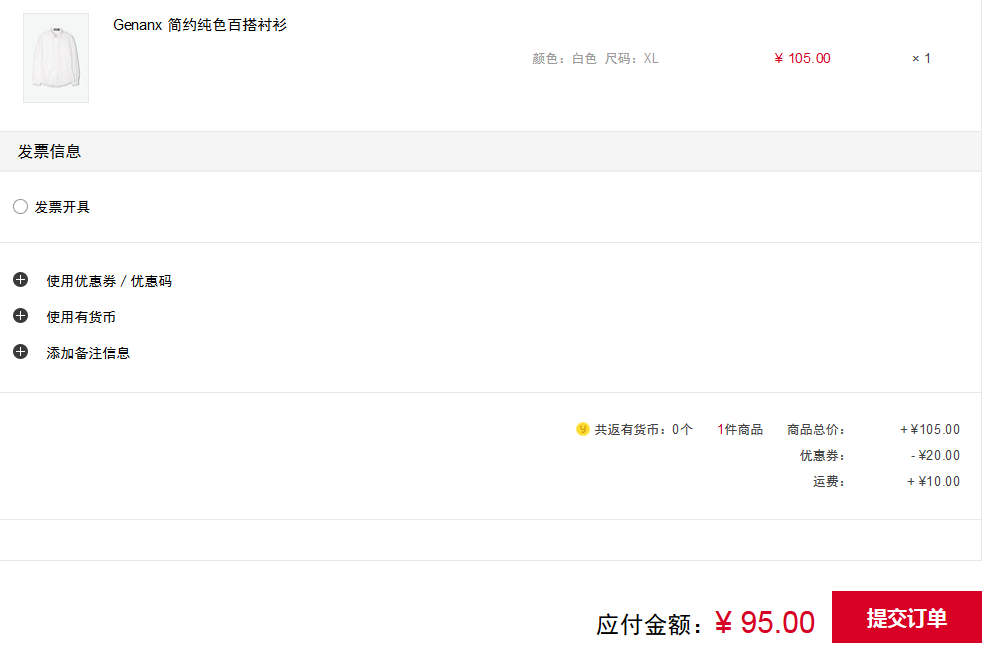Submit the order with 提交订单 button

(906, 617)
